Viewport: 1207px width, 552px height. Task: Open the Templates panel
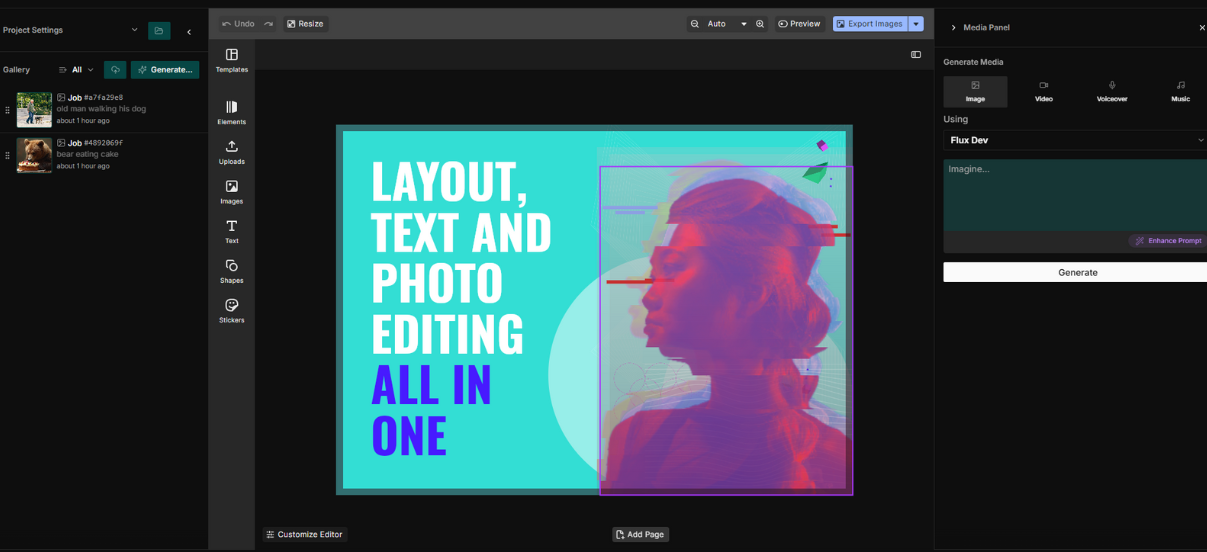click(231, 60)
